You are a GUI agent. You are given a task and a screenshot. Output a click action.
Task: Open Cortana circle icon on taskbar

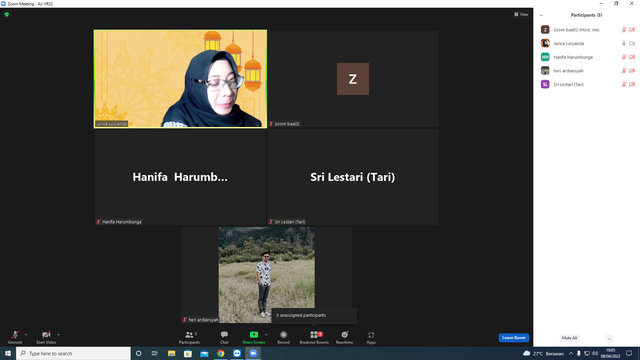pos(138,353)
